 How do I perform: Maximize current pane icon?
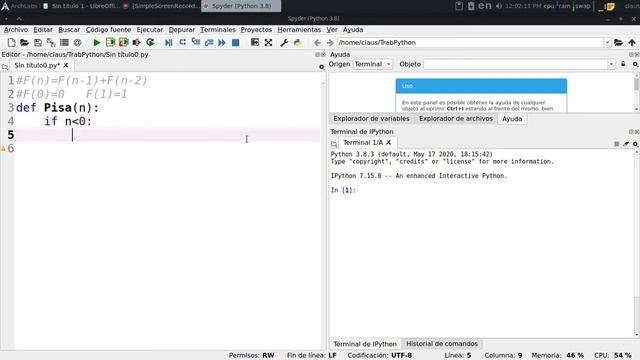[255, 42]
